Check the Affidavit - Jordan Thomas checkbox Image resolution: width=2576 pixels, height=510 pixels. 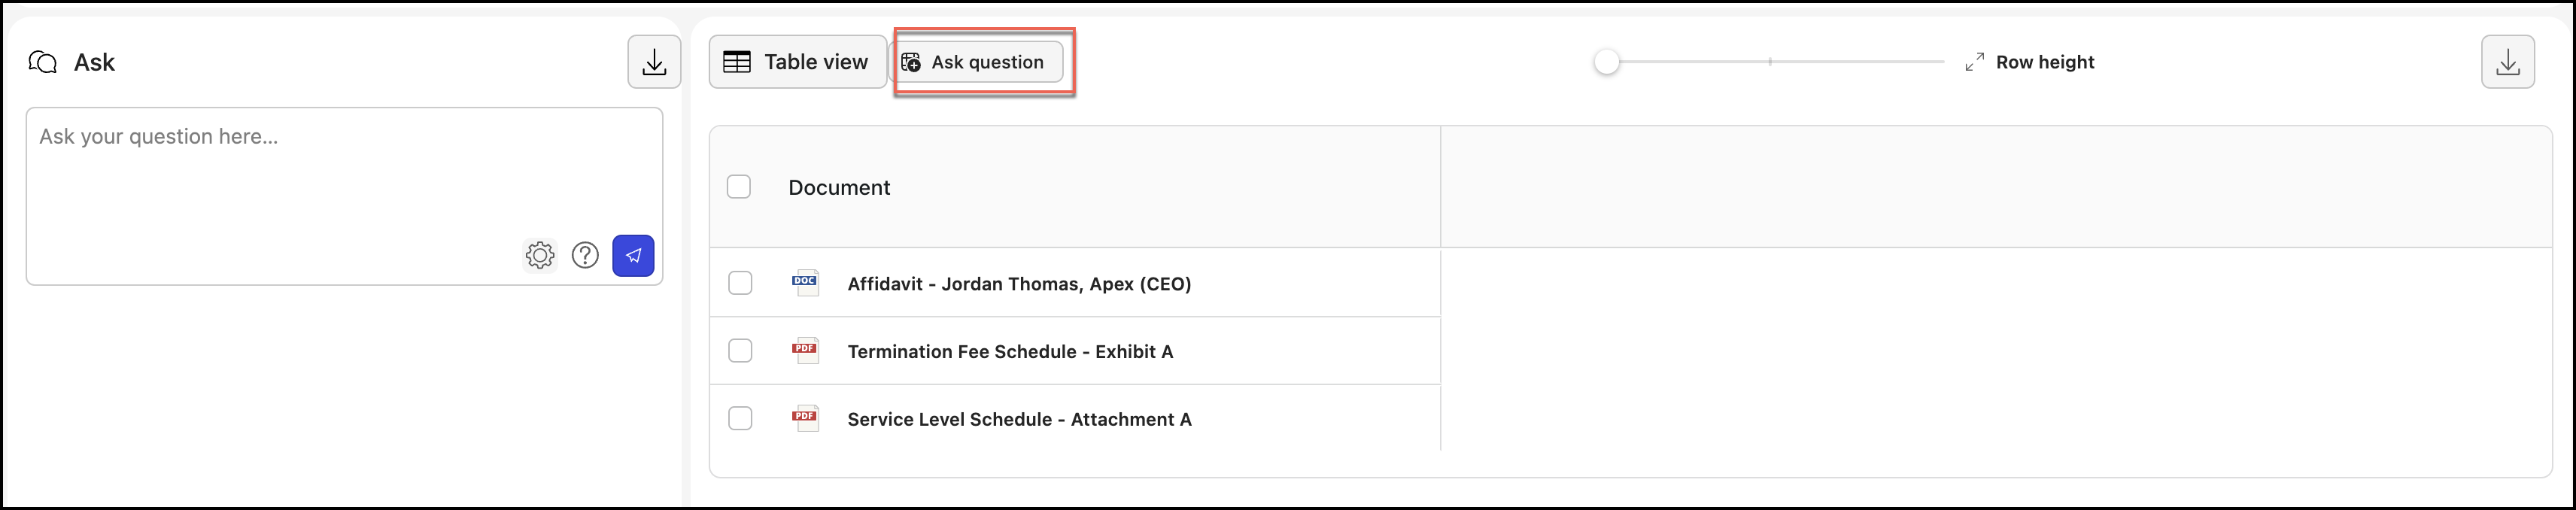coord(740,283)
